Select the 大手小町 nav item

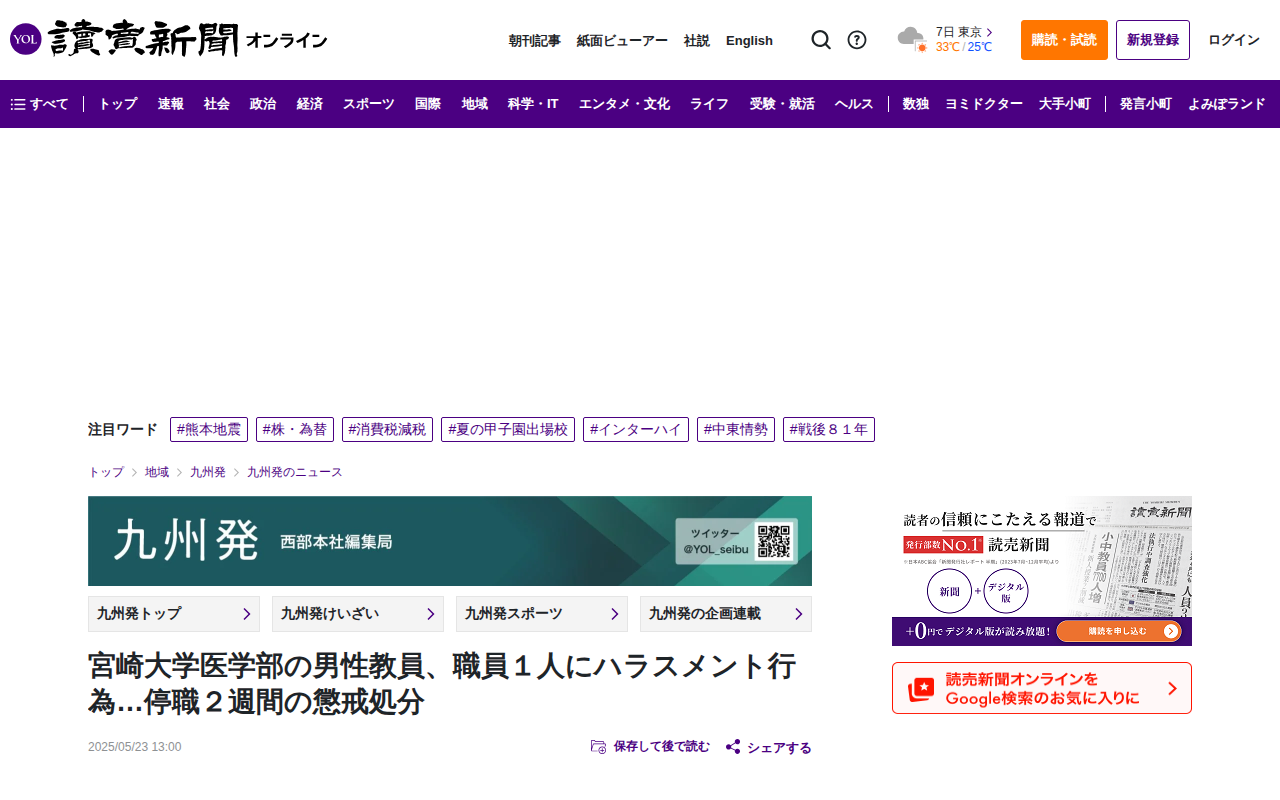pyautogui.click(x=1064, y=104)
